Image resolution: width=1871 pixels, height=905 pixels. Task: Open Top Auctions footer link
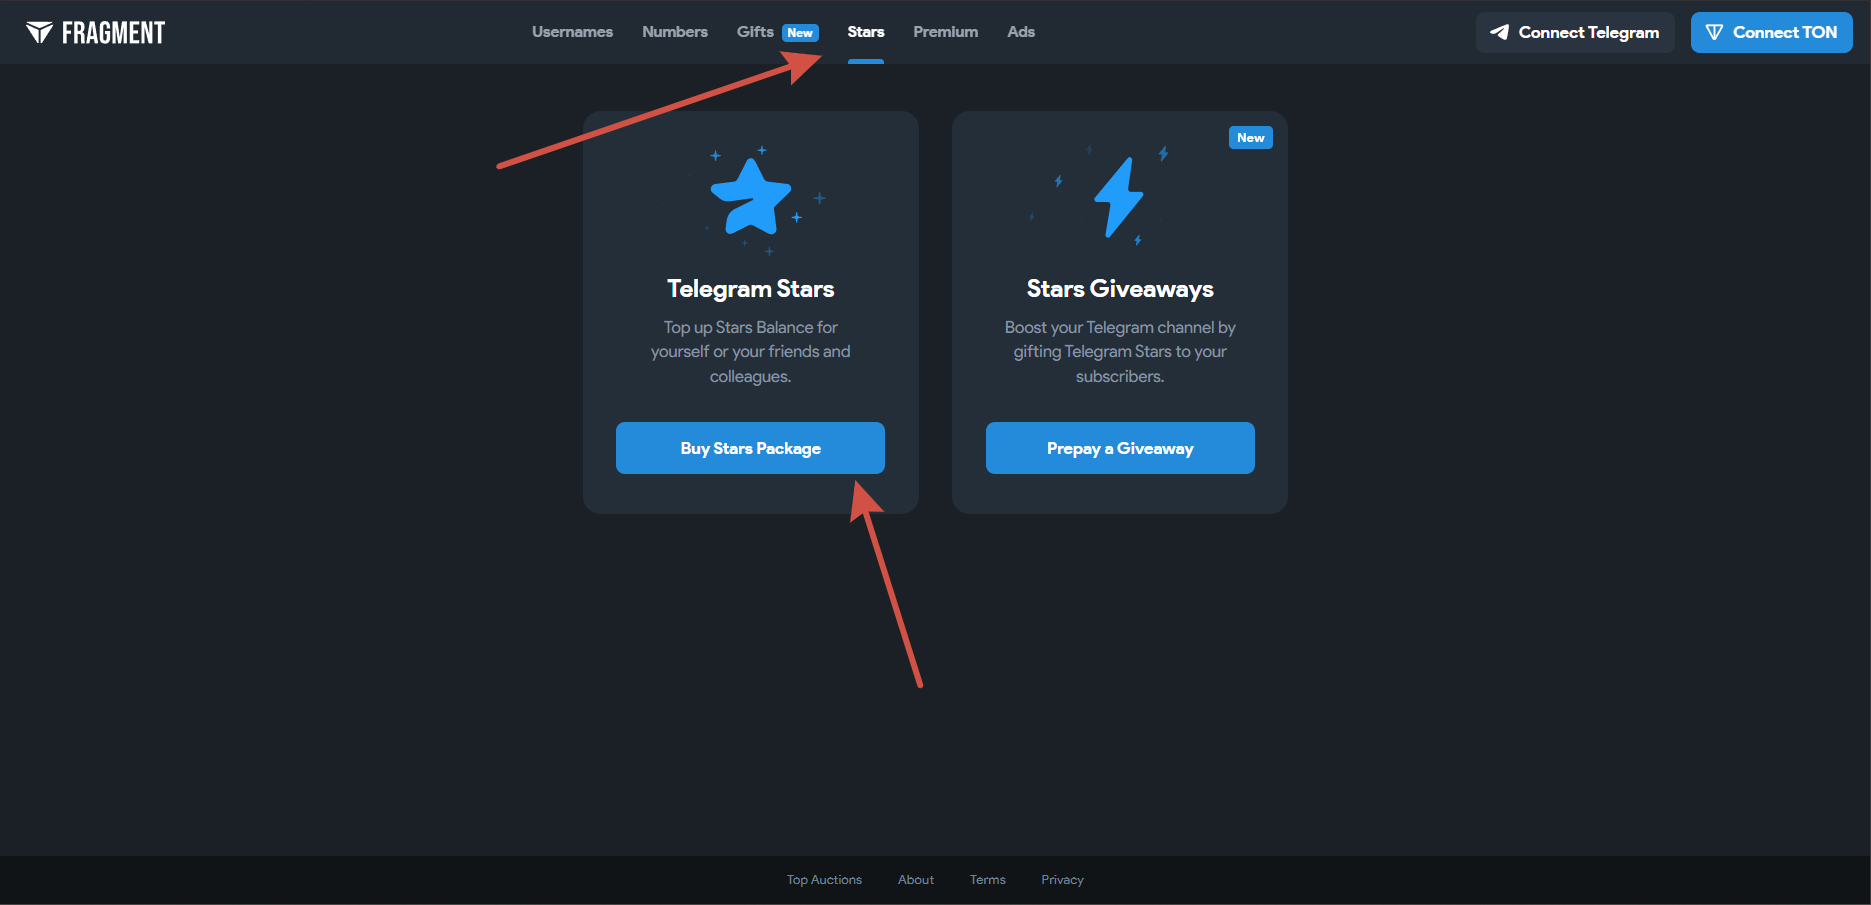click(824, 880)
